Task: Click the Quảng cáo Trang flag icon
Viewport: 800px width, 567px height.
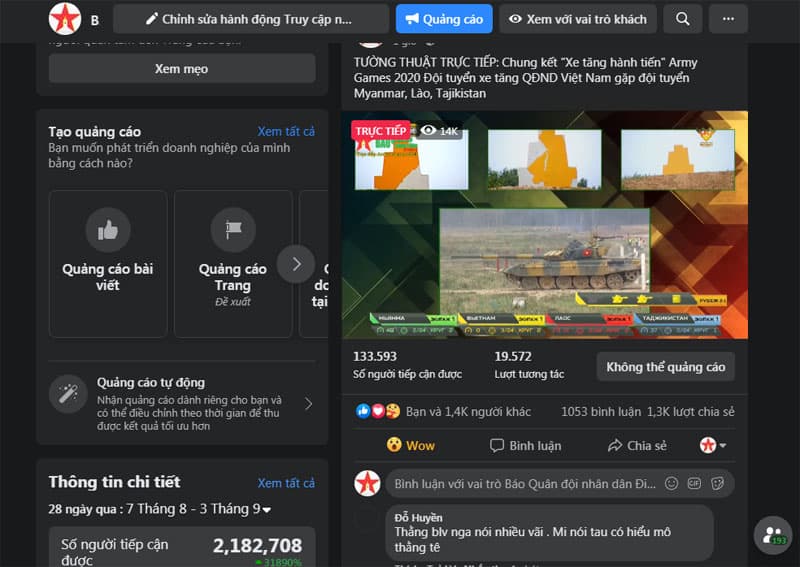Action: pos(233,230)
